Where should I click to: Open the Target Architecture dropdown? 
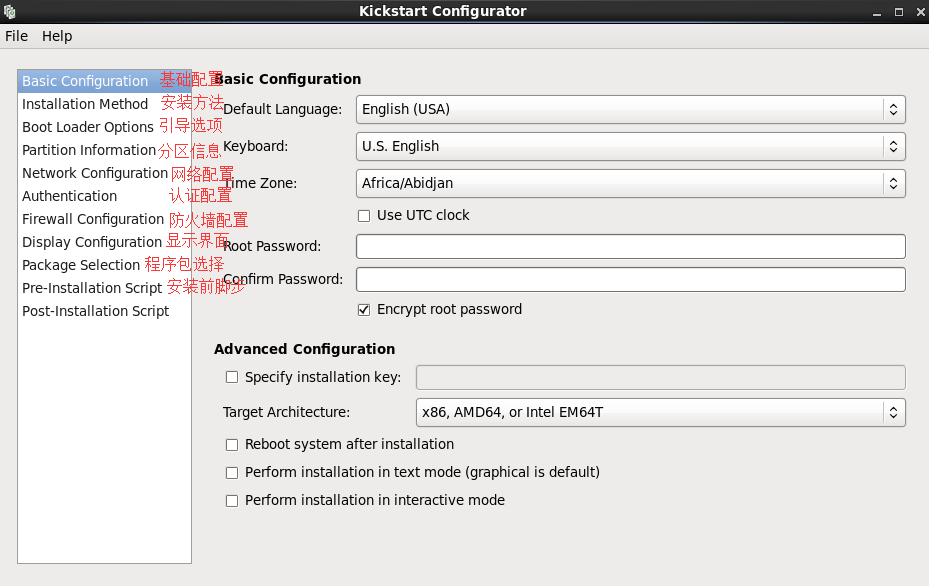[661, 412]
